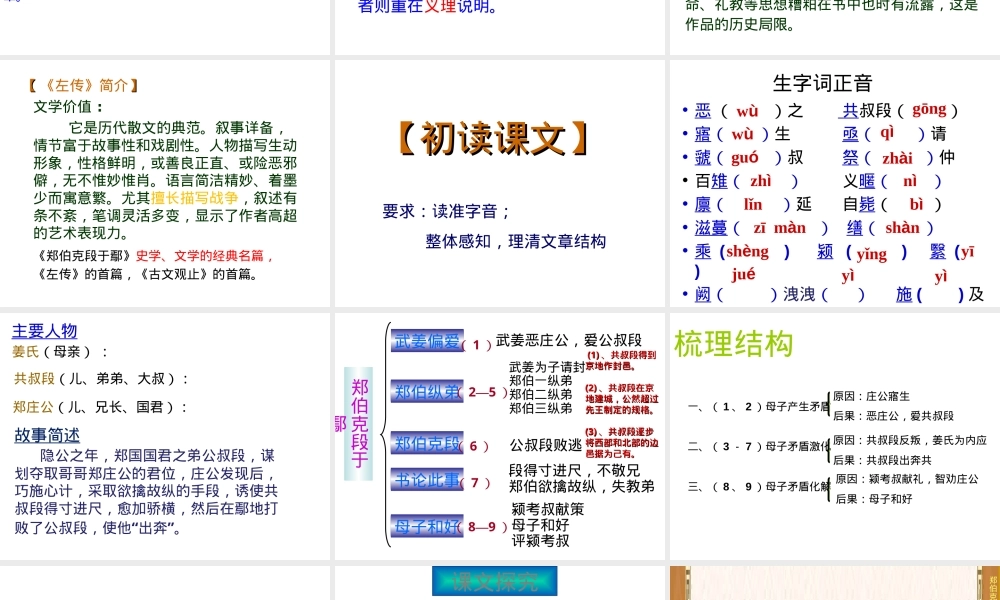
Task: Click vertical 郑伯克段于 title box
Action: 359,423
